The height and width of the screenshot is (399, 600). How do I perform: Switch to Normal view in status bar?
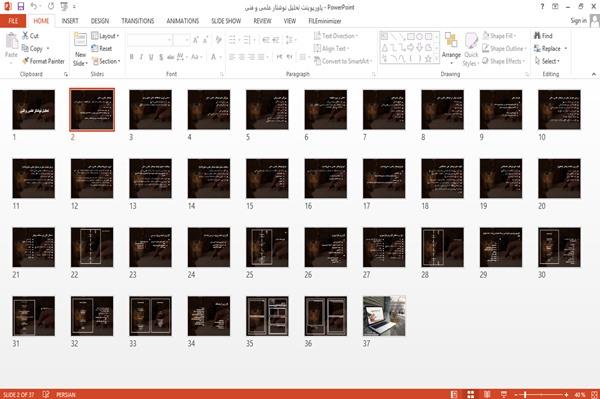click(454, 394)
